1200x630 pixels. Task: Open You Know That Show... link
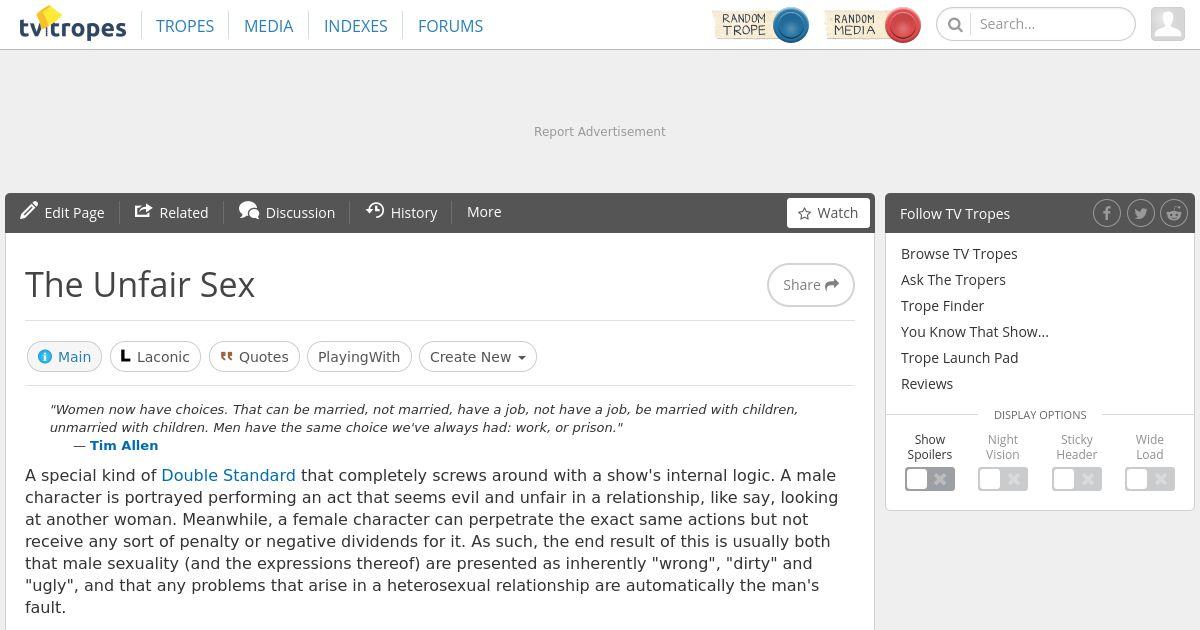975,332
